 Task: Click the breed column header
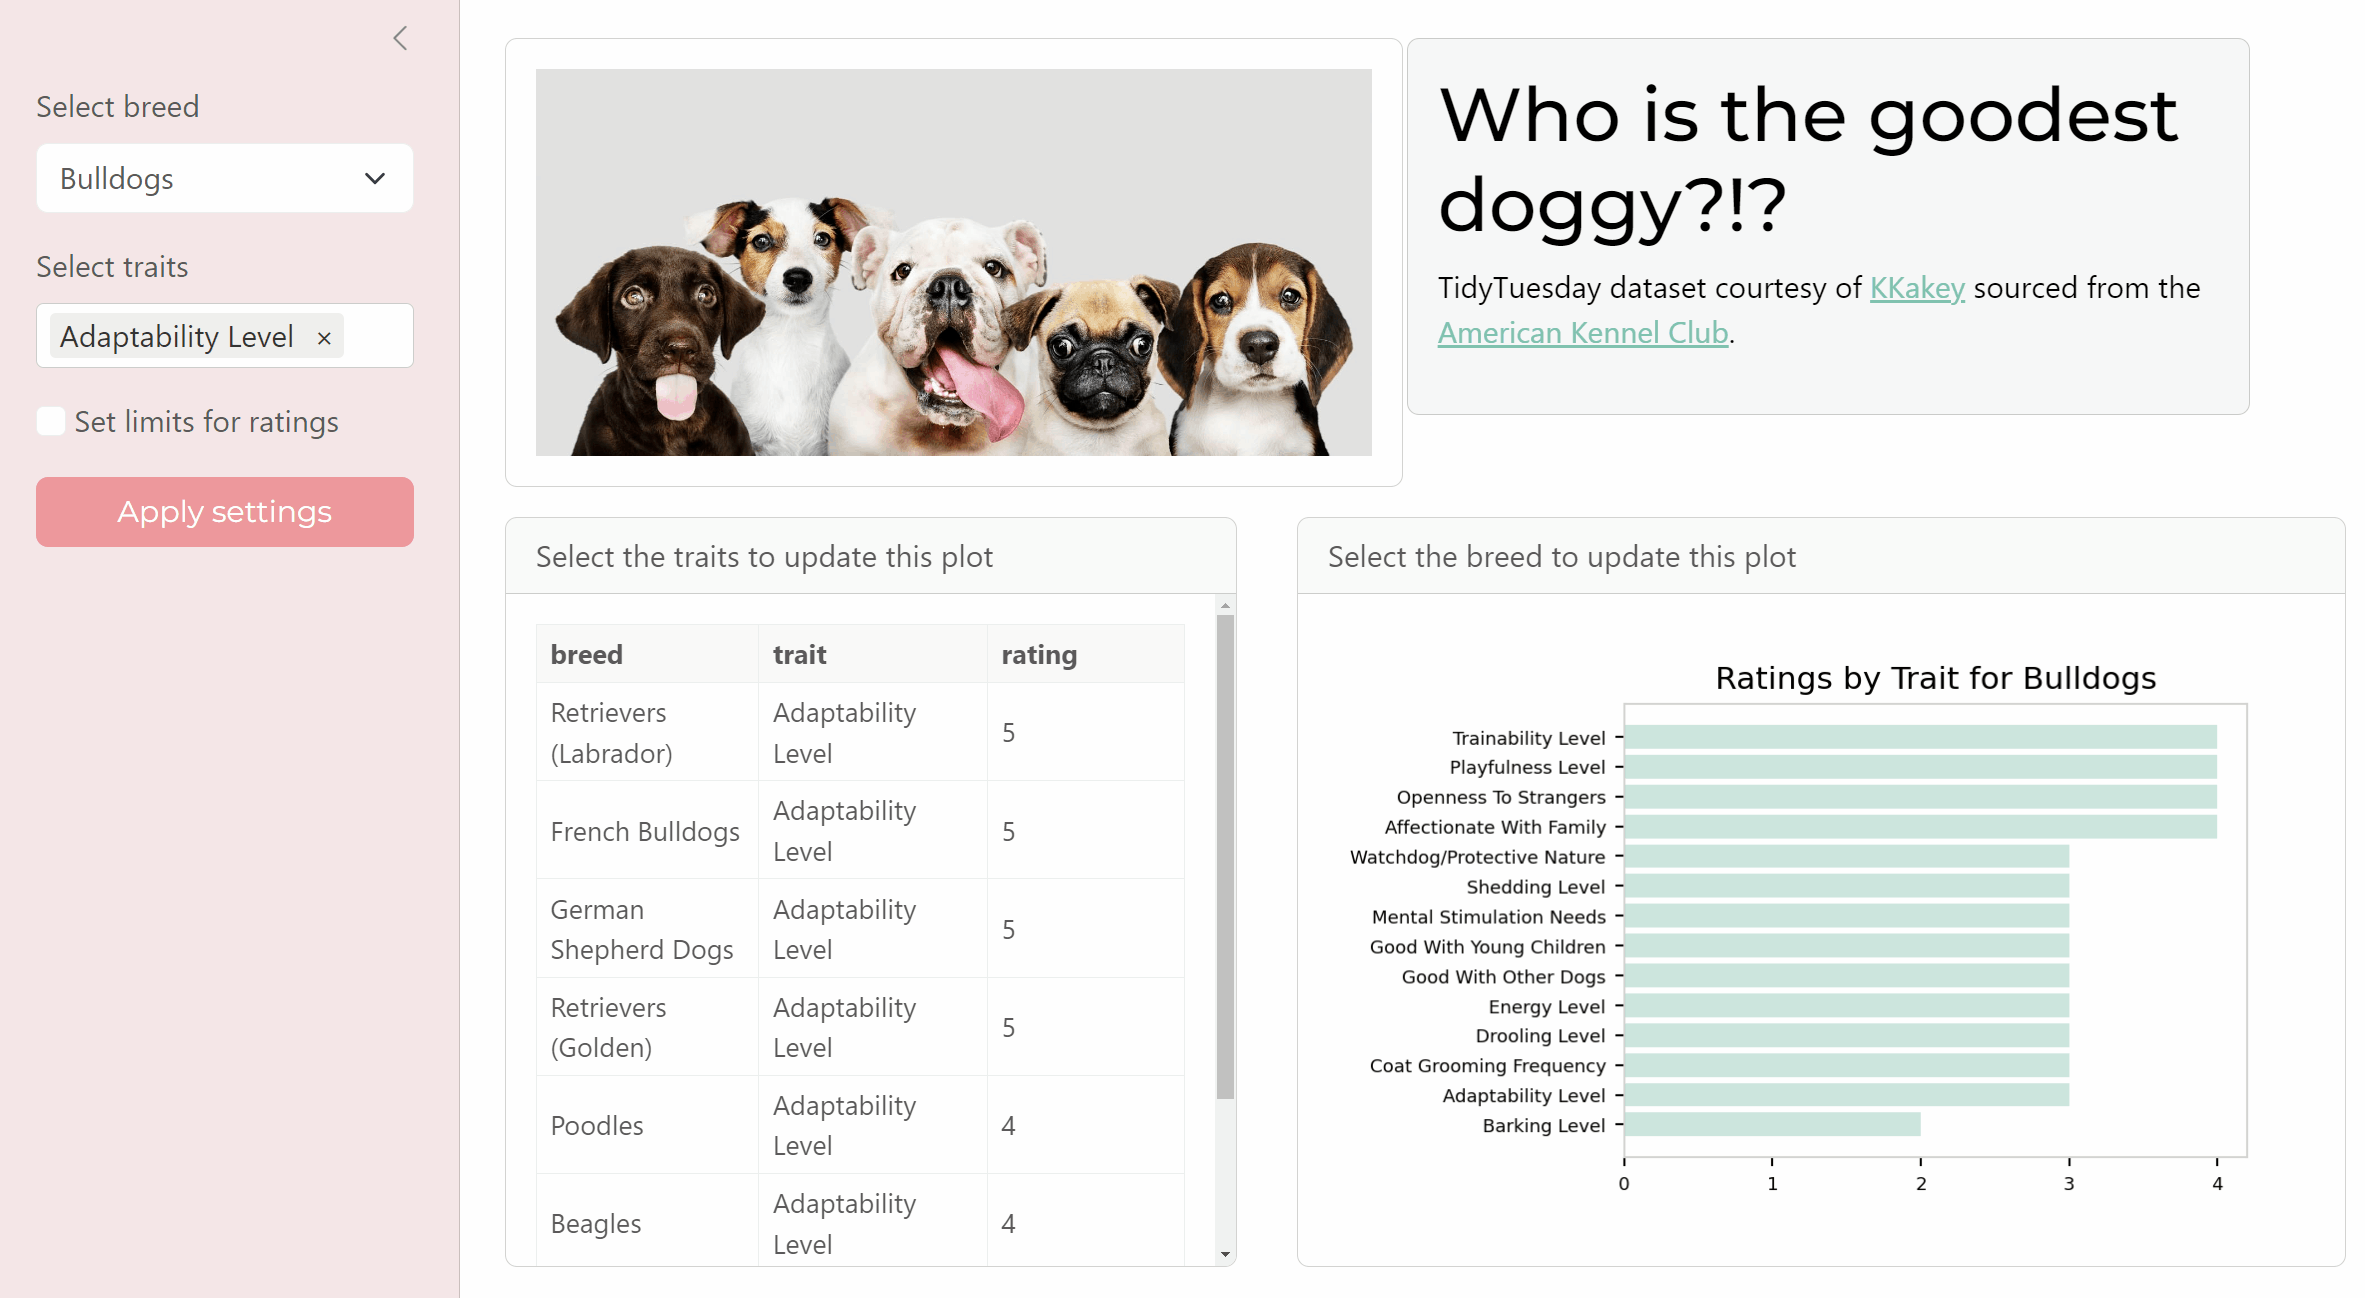(x=587, y=653)
